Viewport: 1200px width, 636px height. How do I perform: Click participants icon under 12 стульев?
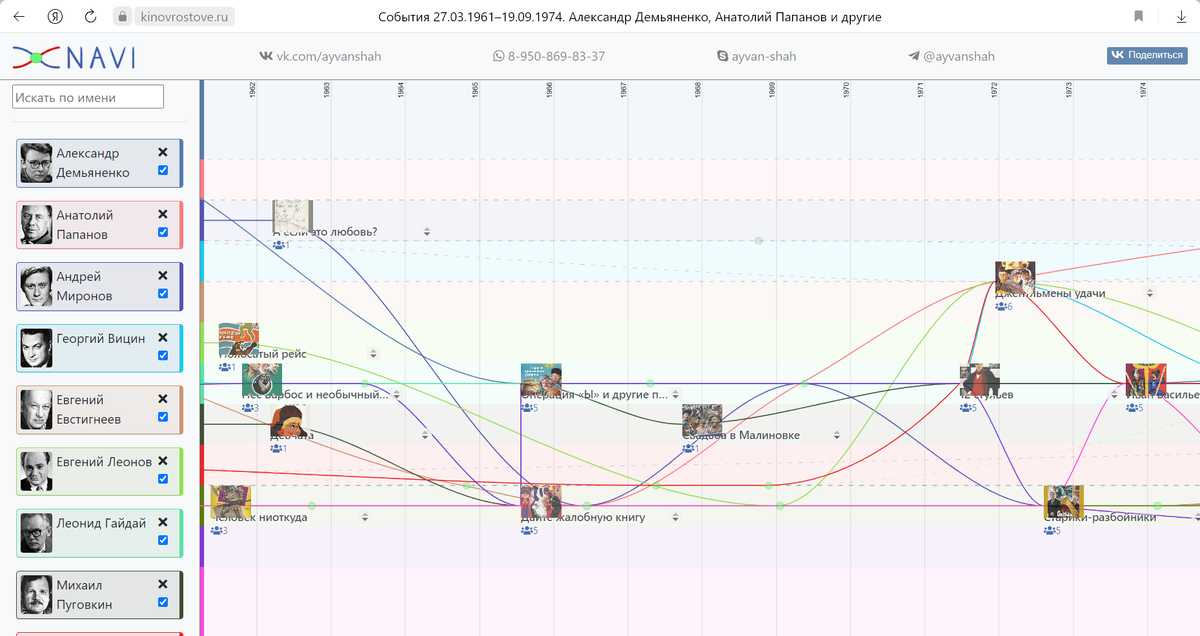pos(968,408)
